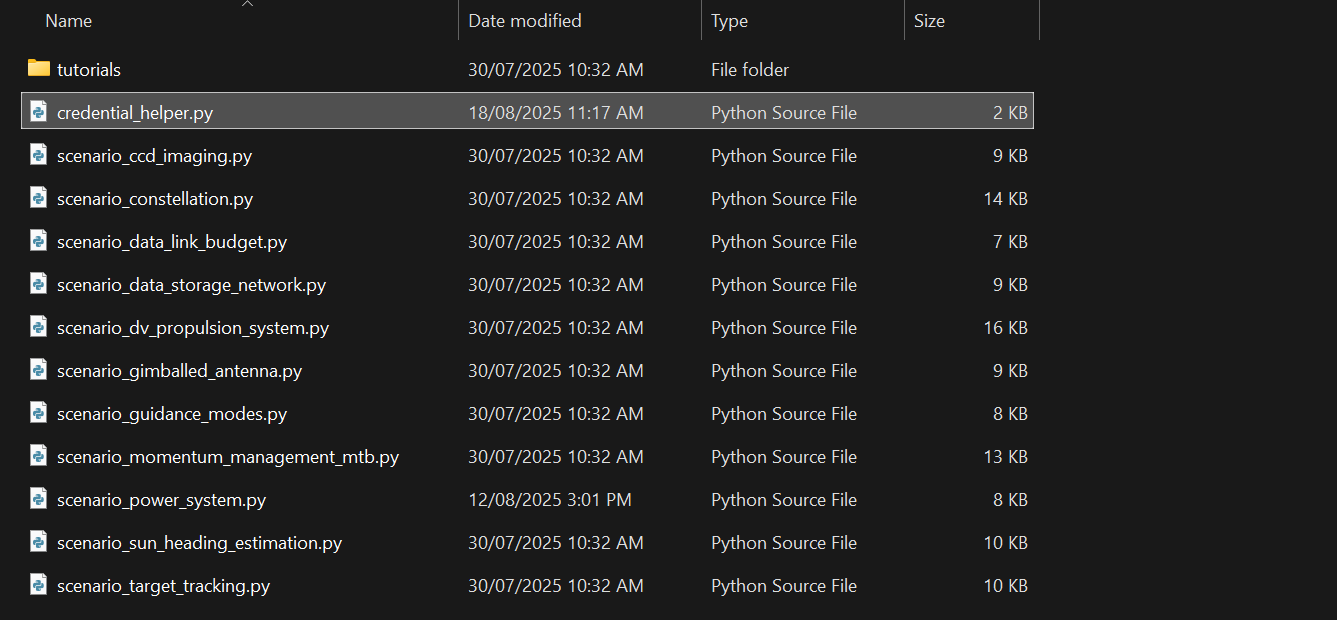Click the tutorials folder icon
Screen dimensions: 1337x620
(x=39, y=69)
